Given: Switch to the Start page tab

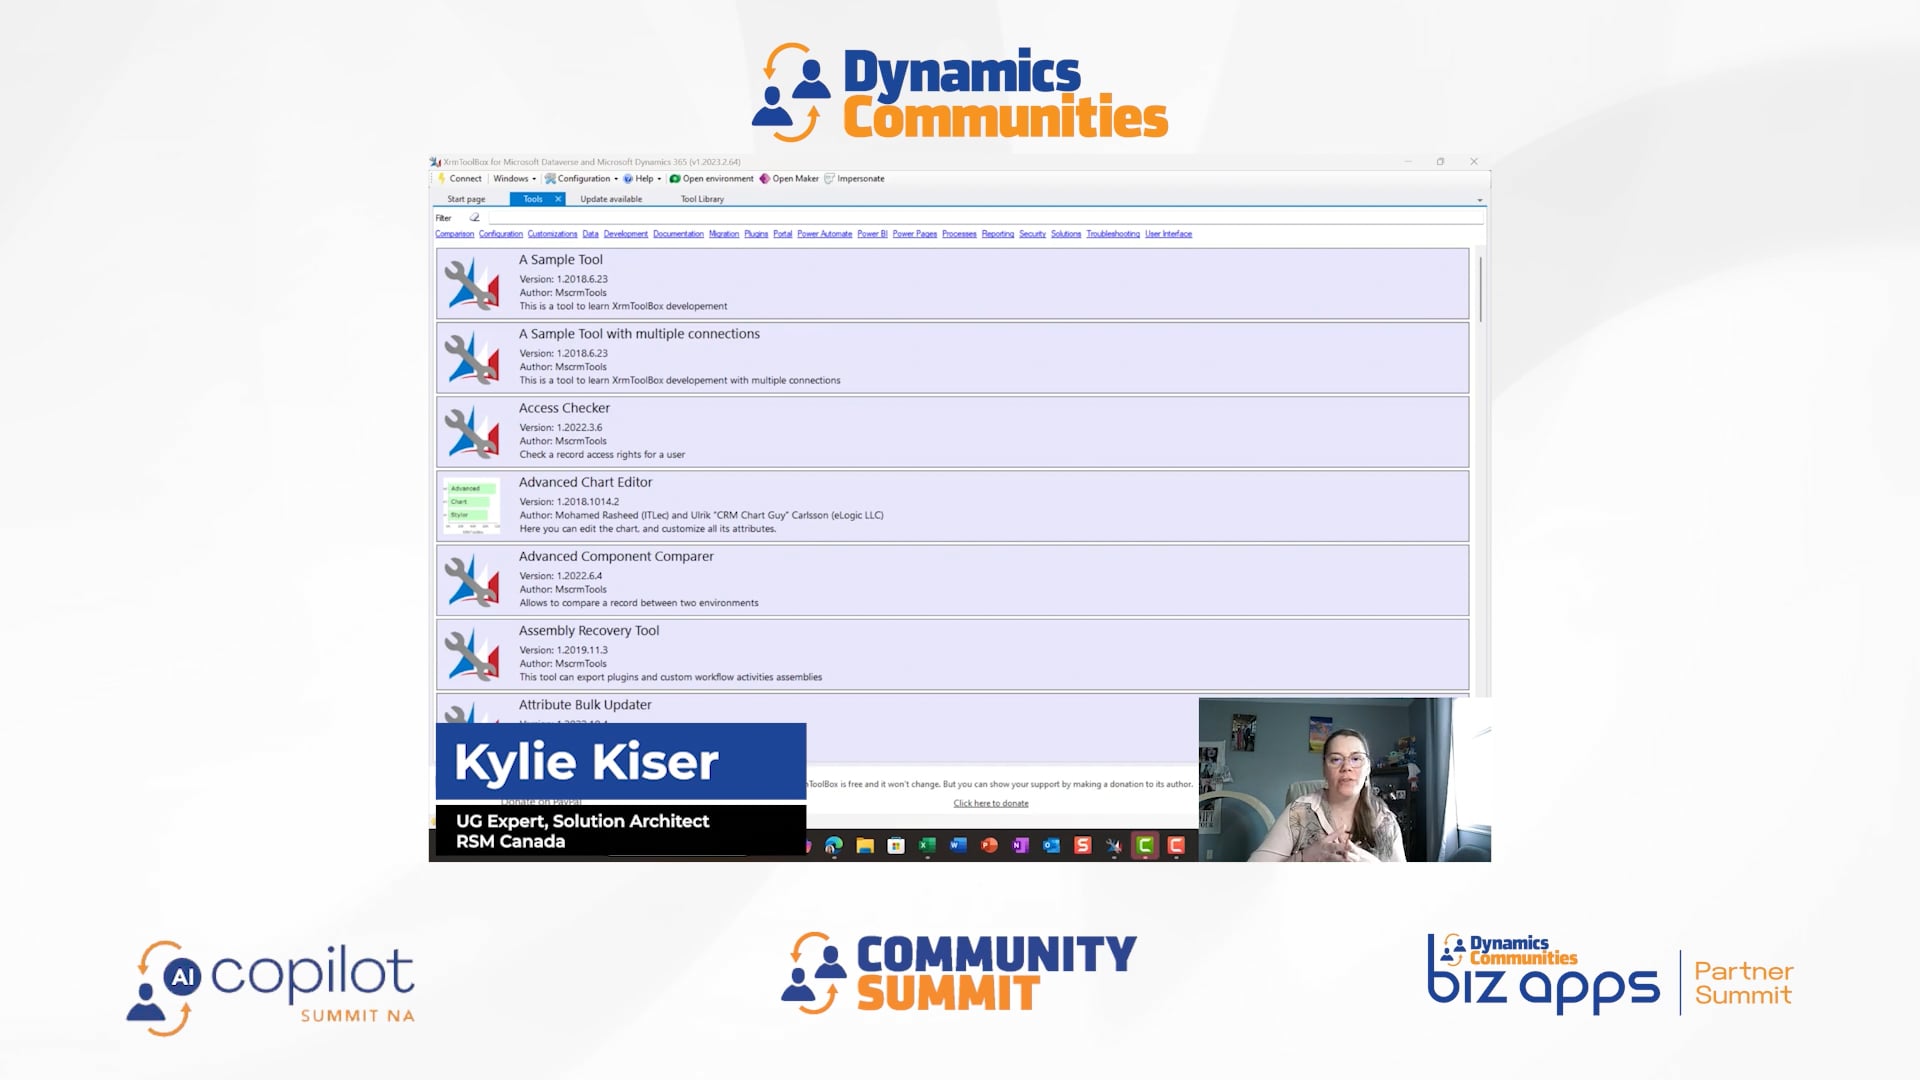Looking at the screenshot, I should 466,199.
